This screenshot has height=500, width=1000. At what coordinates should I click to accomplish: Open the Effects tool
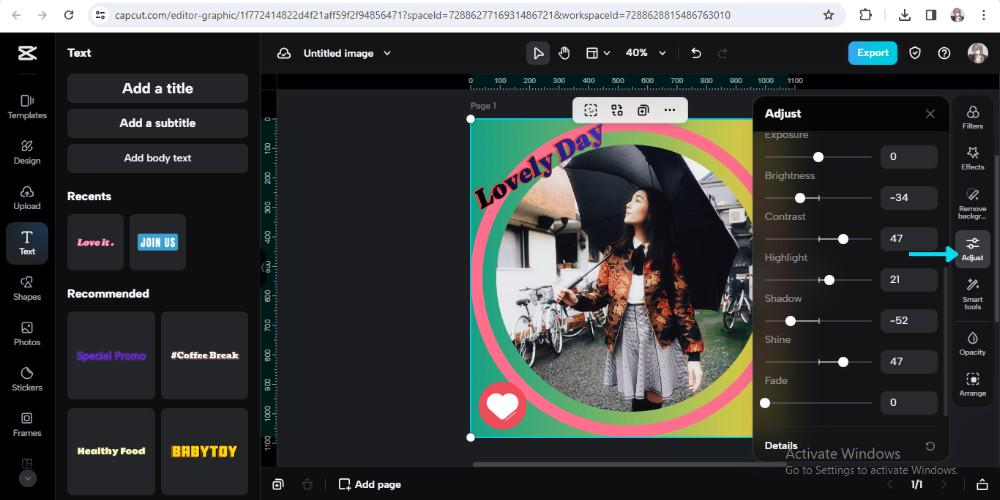973,158
